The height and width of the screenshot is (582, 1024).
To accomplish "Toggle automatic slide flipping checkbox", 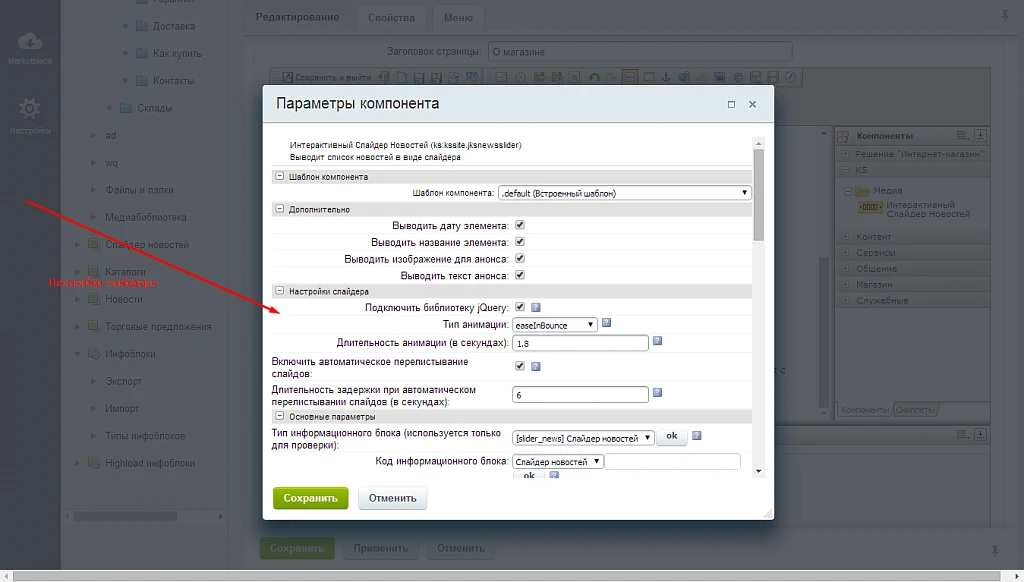I will point(520,366).
